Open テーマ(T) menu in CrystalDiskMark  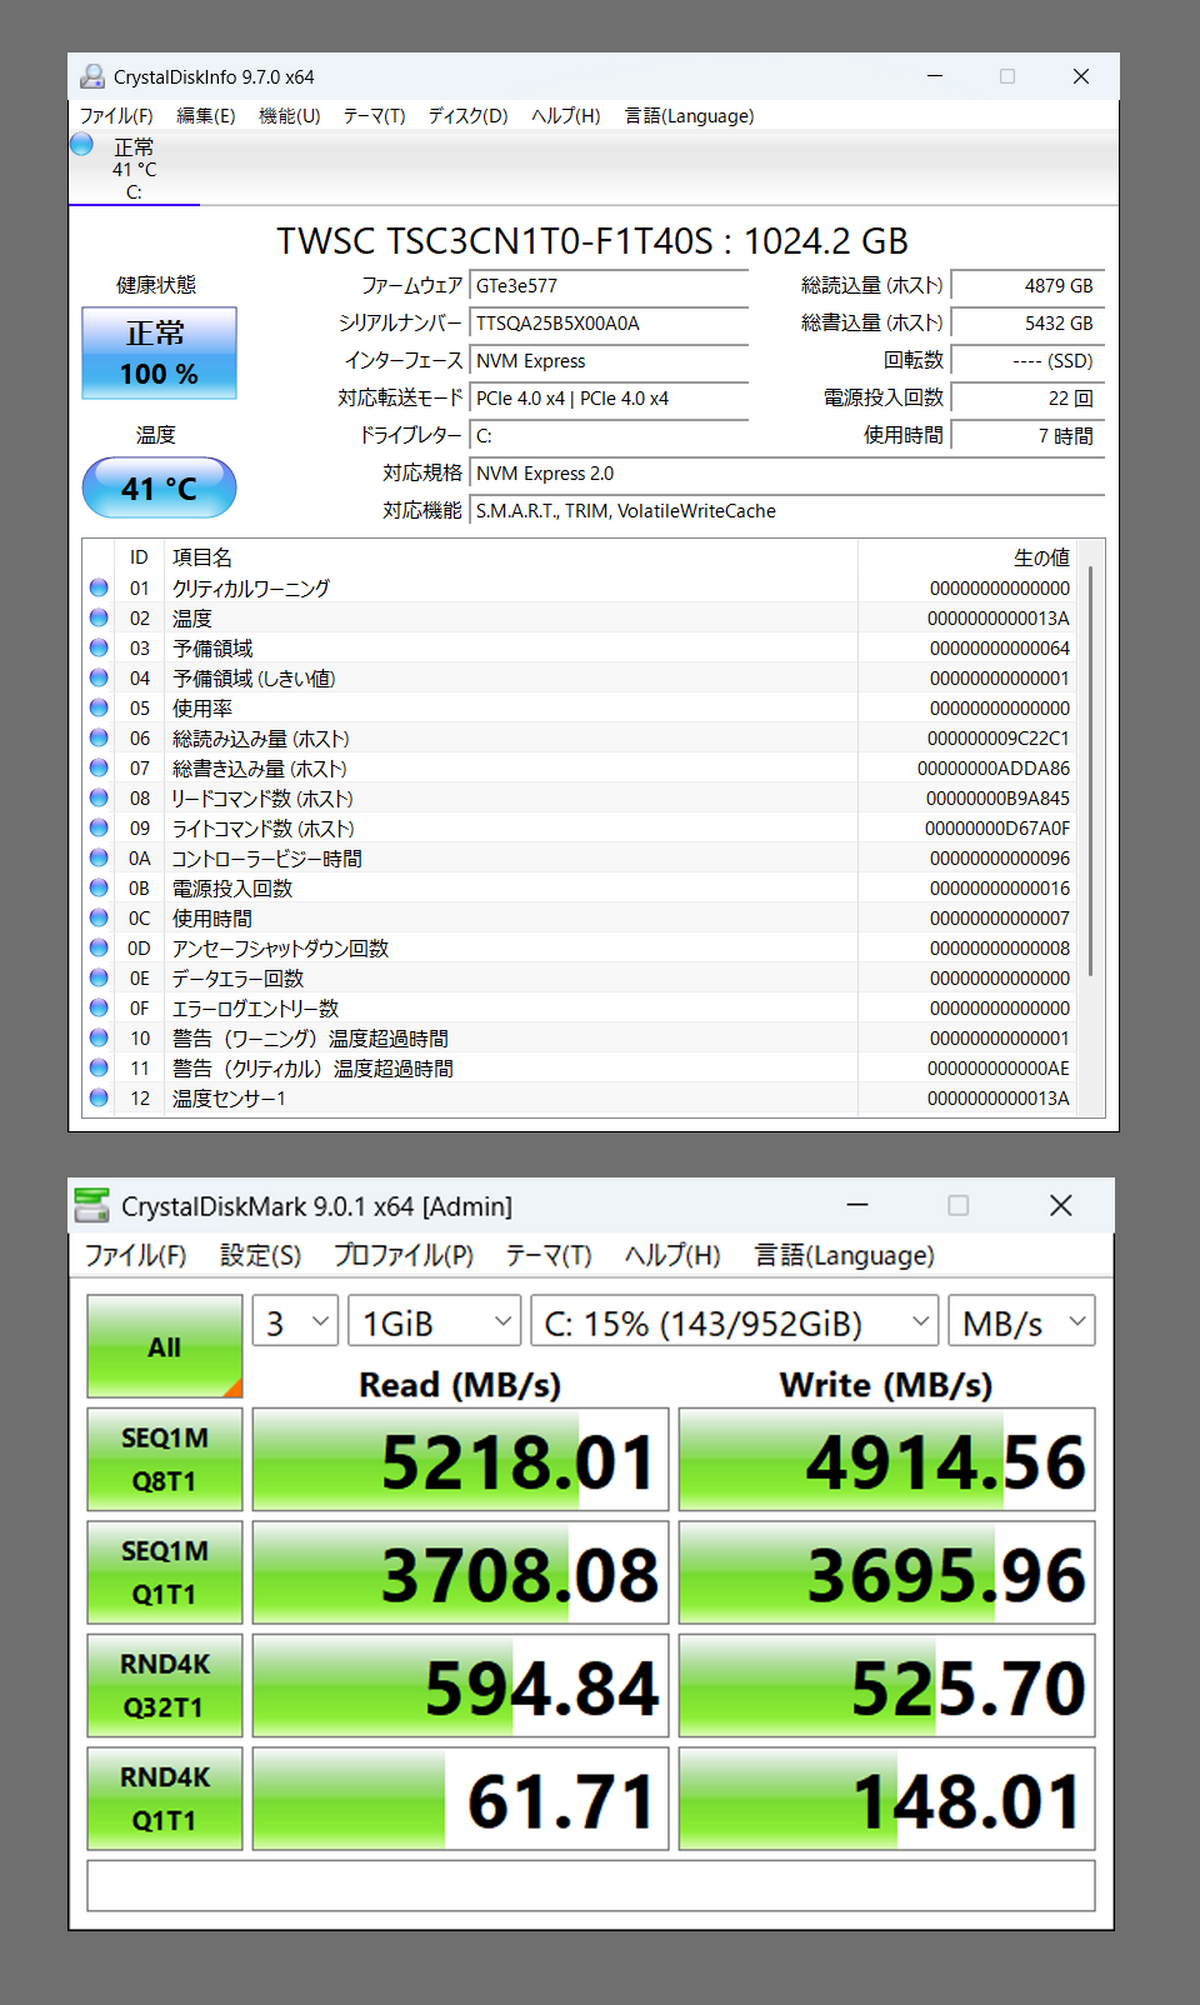(549, 1255)
